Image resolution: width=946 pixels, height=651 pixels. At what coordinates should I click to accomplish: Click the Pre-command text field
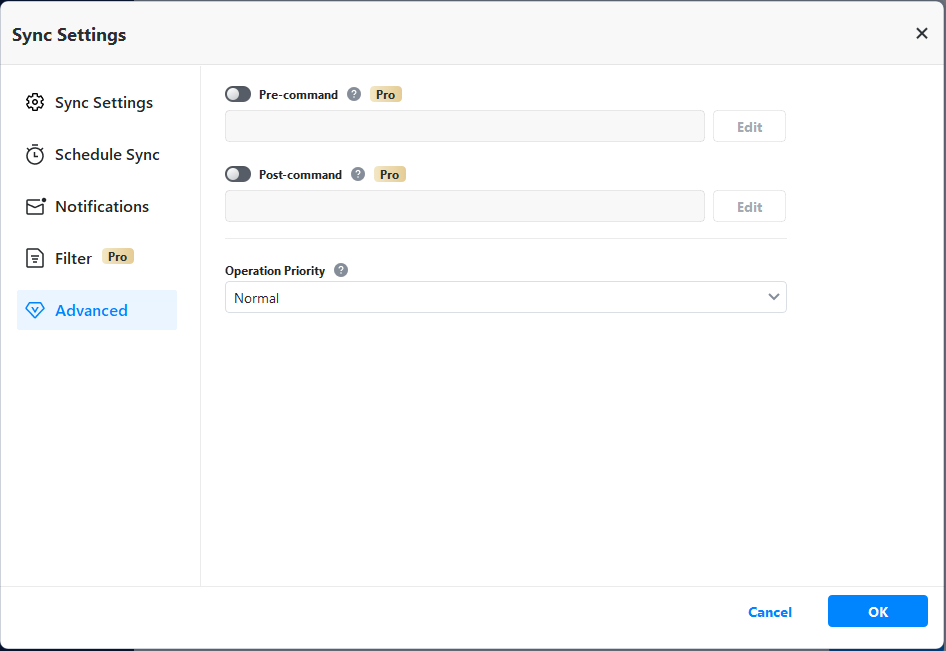465,127
